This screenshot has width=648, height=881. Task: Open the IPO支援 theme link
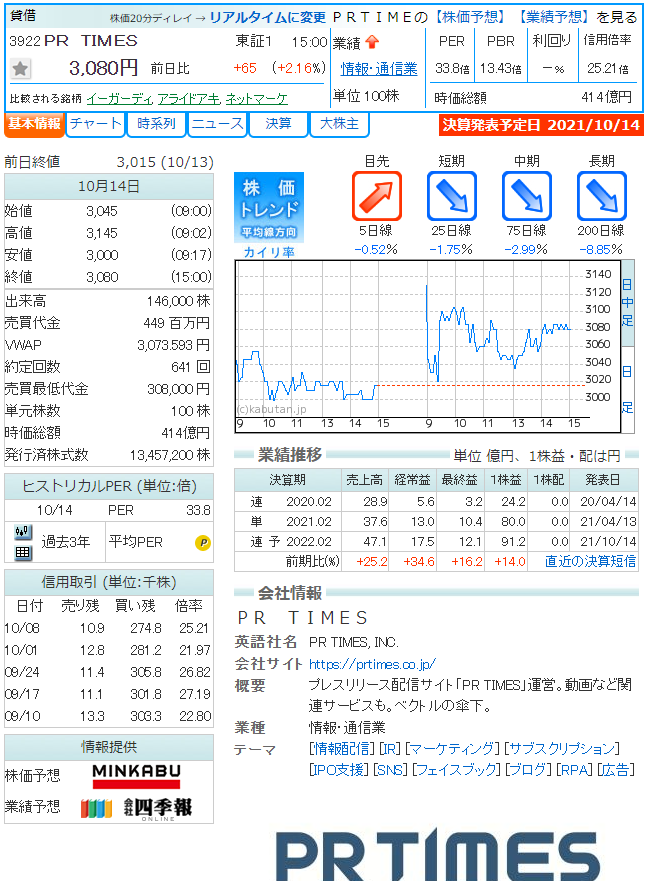point(339,770)
